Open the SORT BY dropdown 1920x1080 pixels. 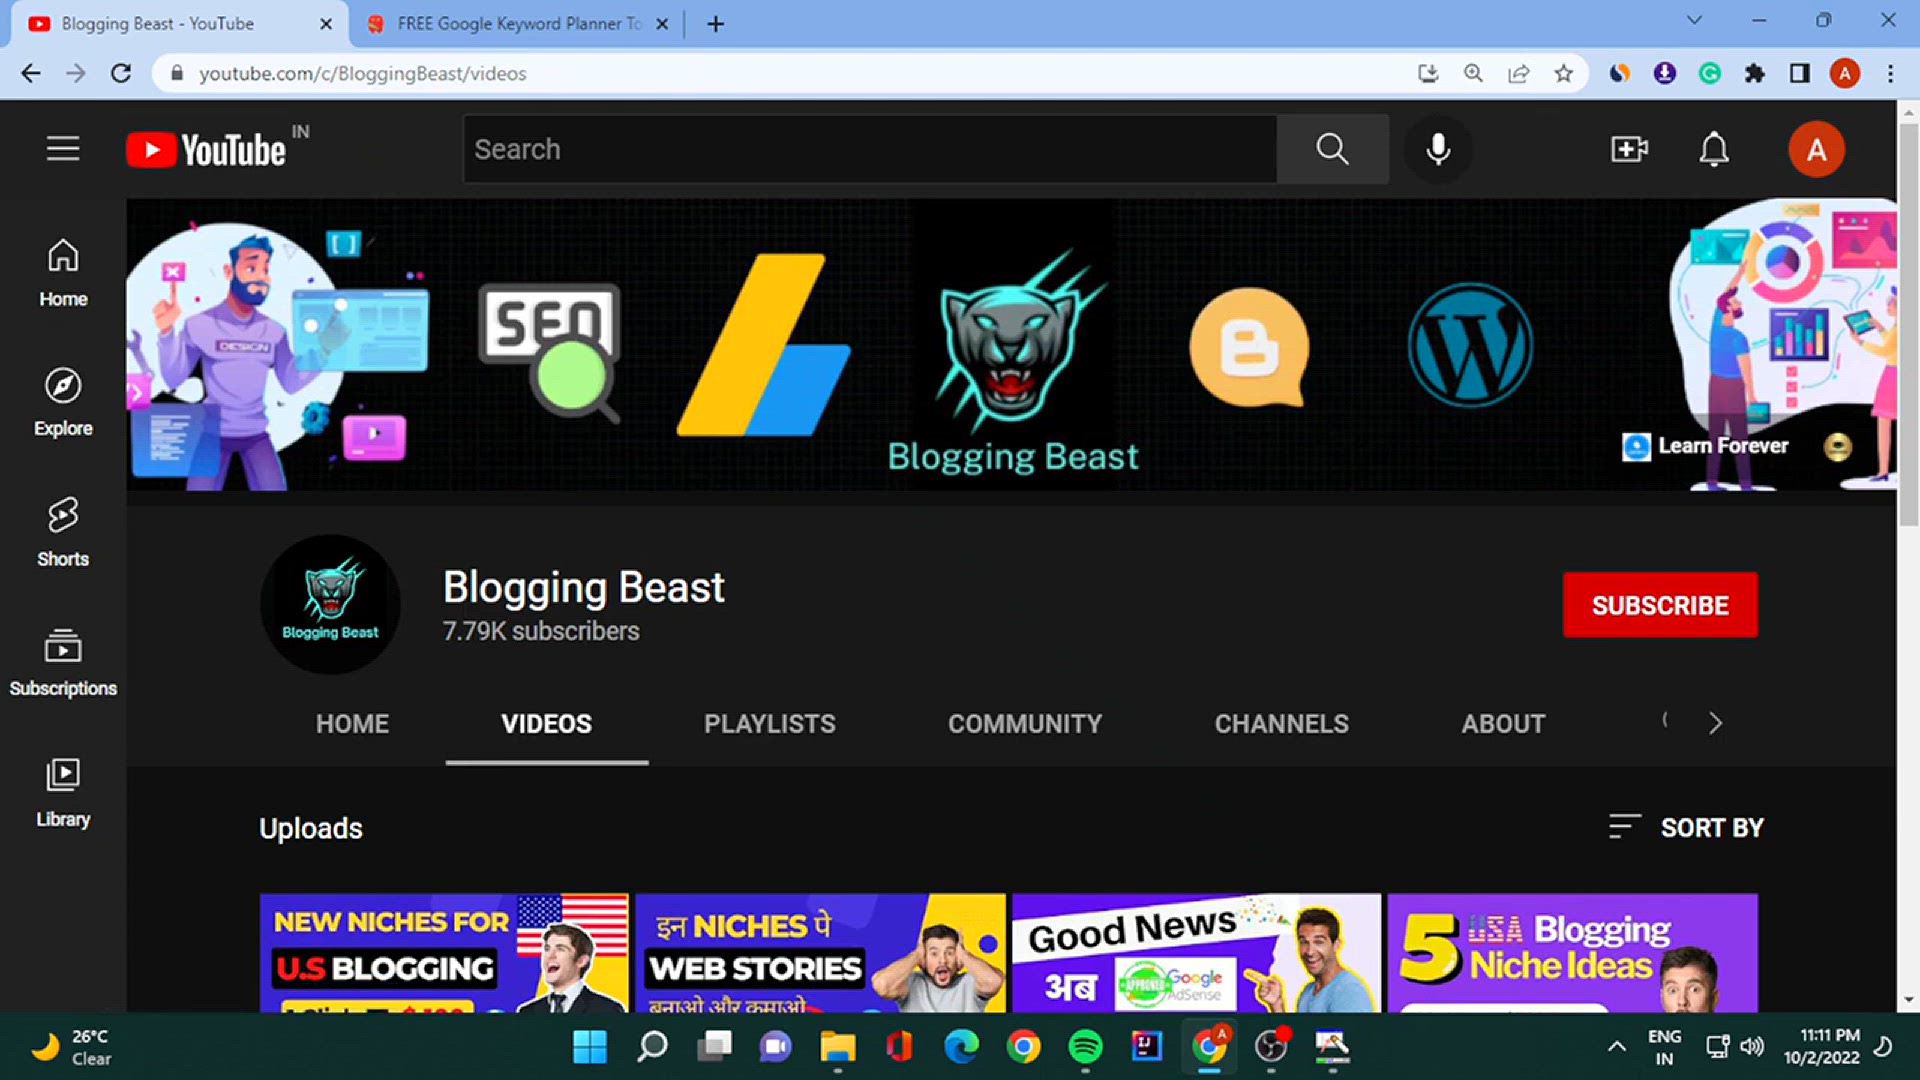pyautogui.click(x=1686, y=827)
